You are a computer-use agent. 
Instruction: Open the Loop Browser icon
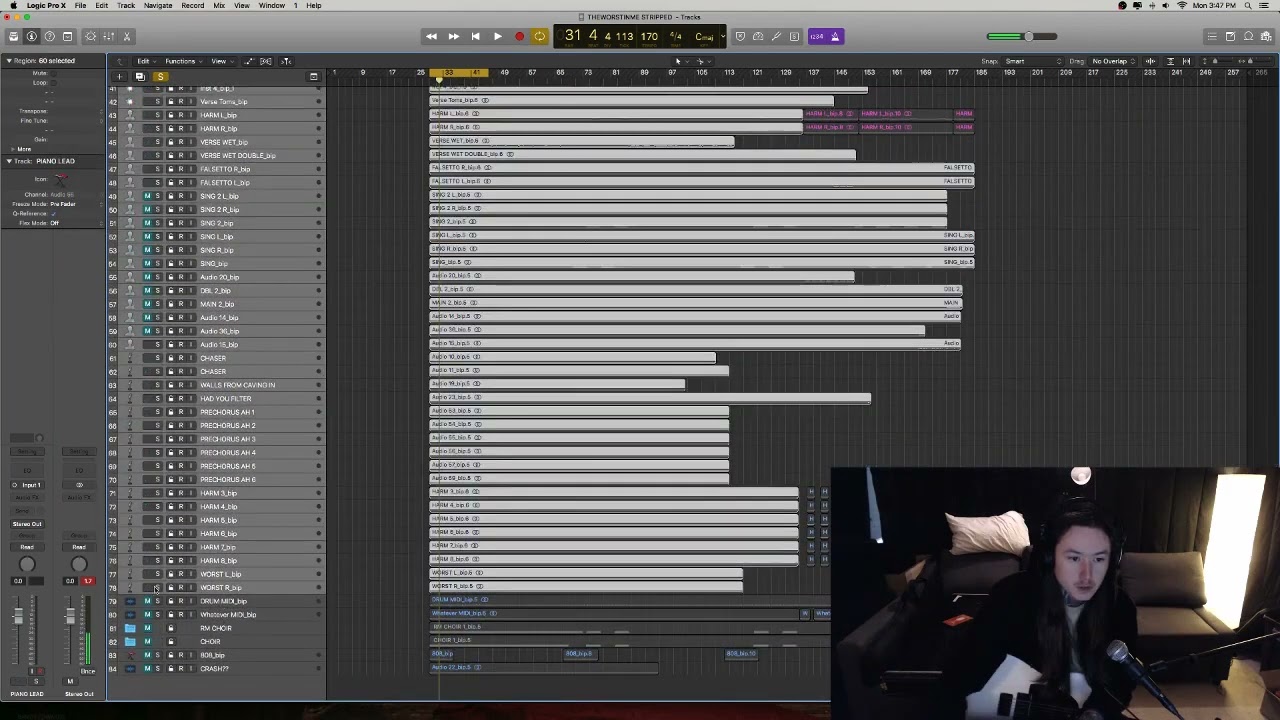point(1248,36)
